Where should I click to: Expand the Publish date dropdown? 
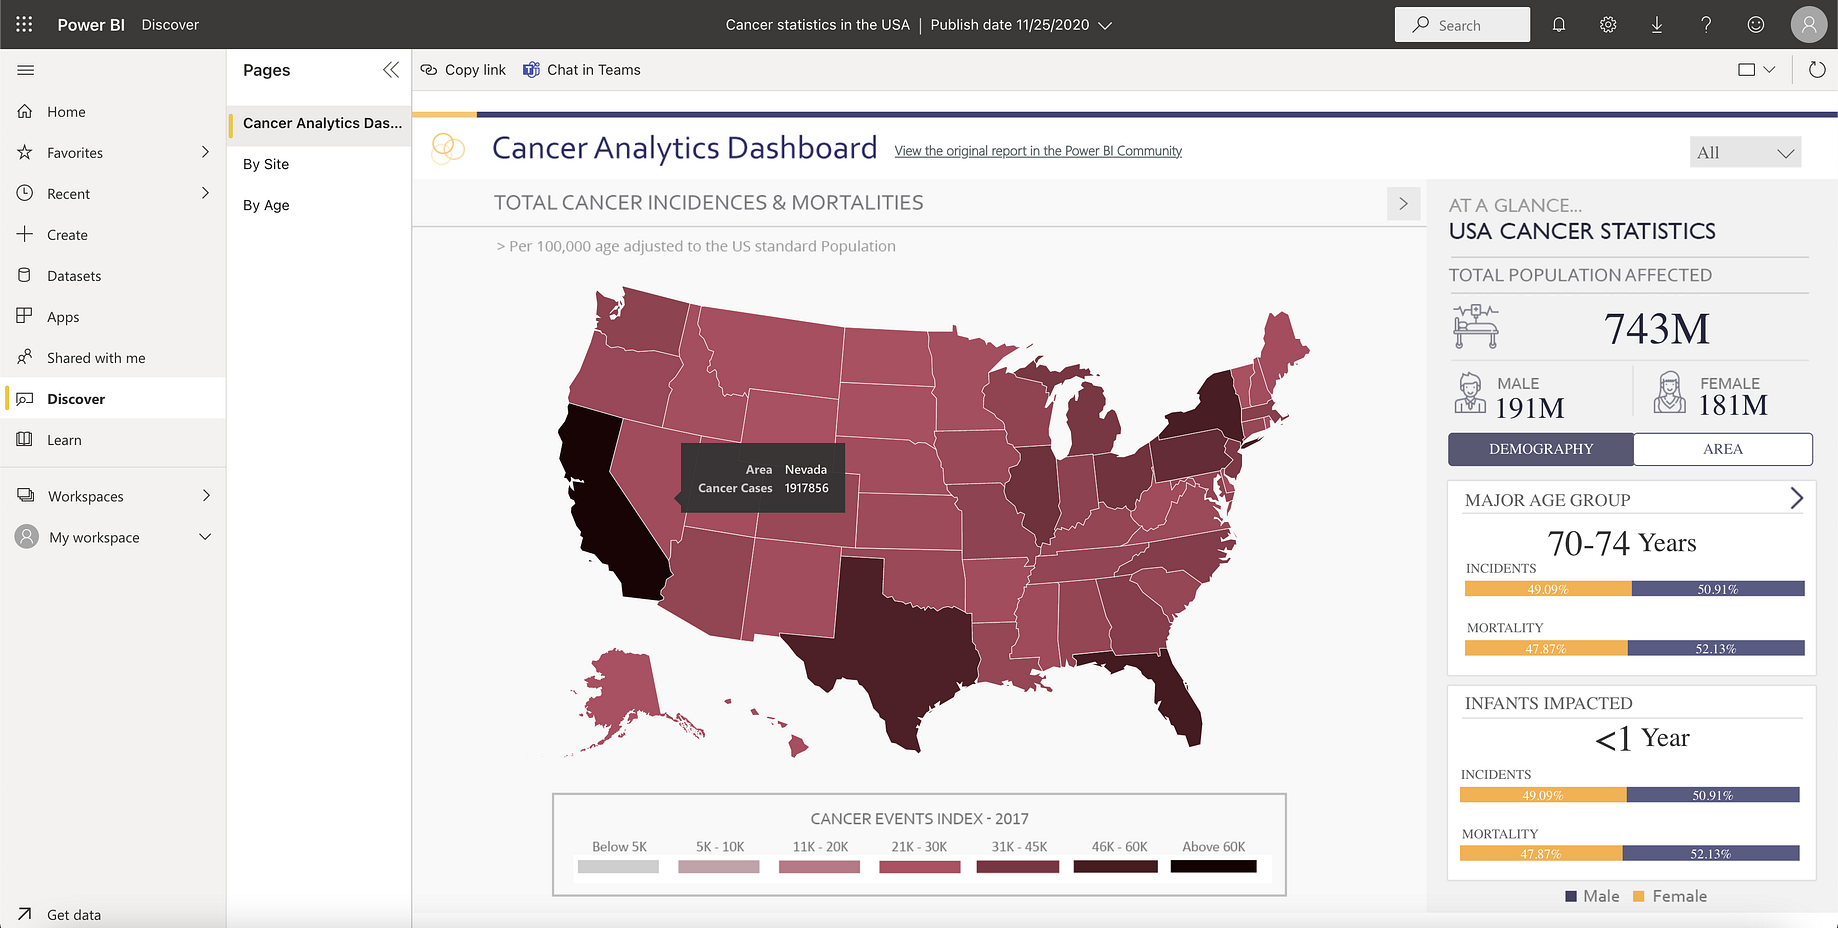pos(1106,24)
